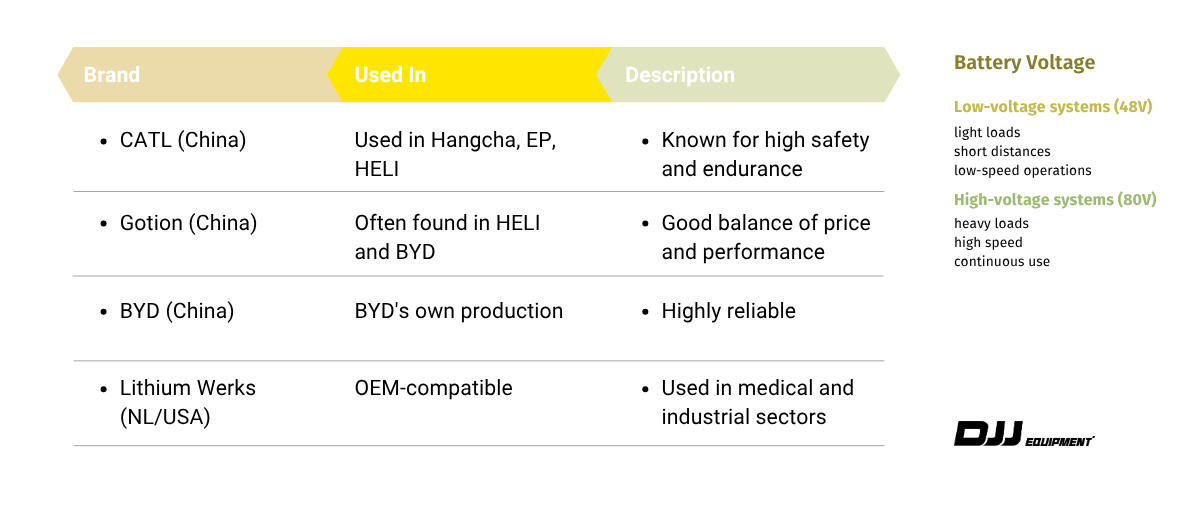The image size is (1200, 512).
Task: Click the Battery Voltage heading
Action: pyautogui.click(x=1024, y=63)
